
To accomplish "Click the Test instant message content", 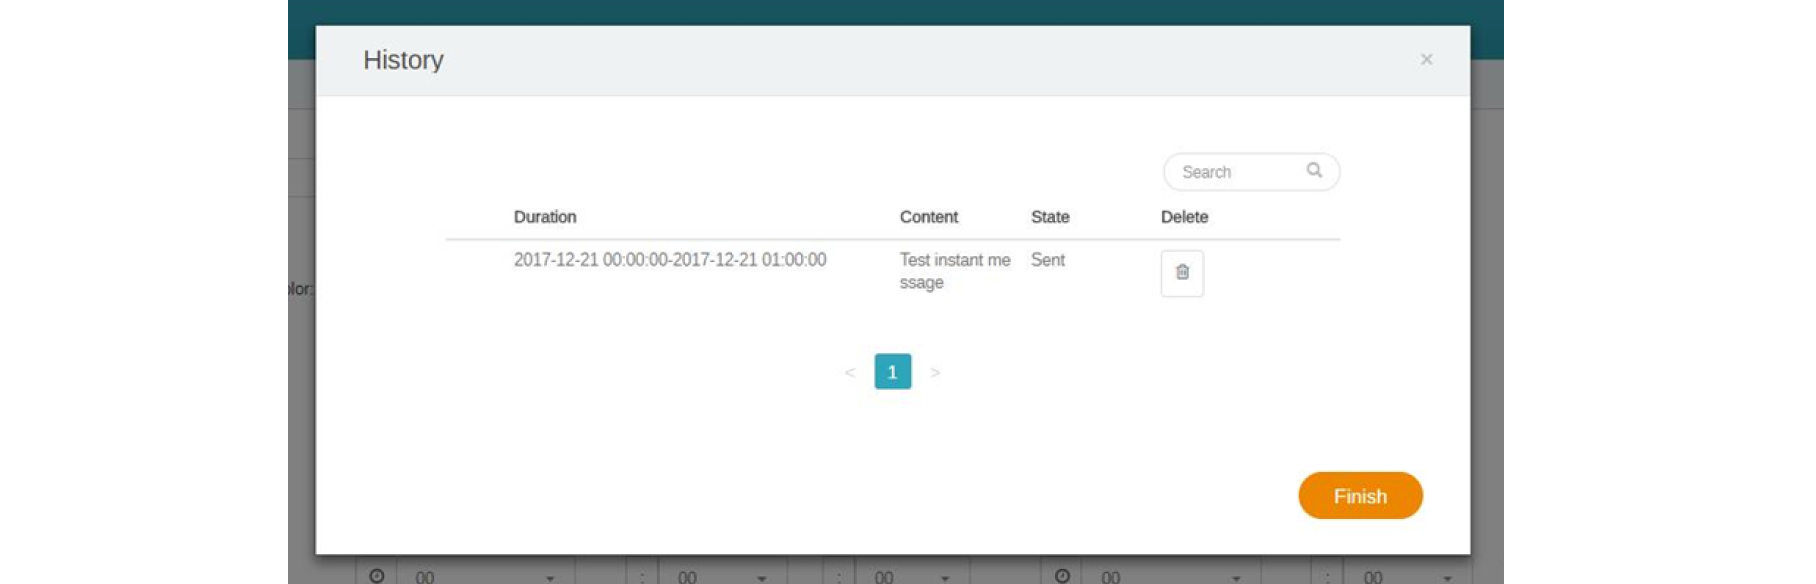I will (954, 271).
